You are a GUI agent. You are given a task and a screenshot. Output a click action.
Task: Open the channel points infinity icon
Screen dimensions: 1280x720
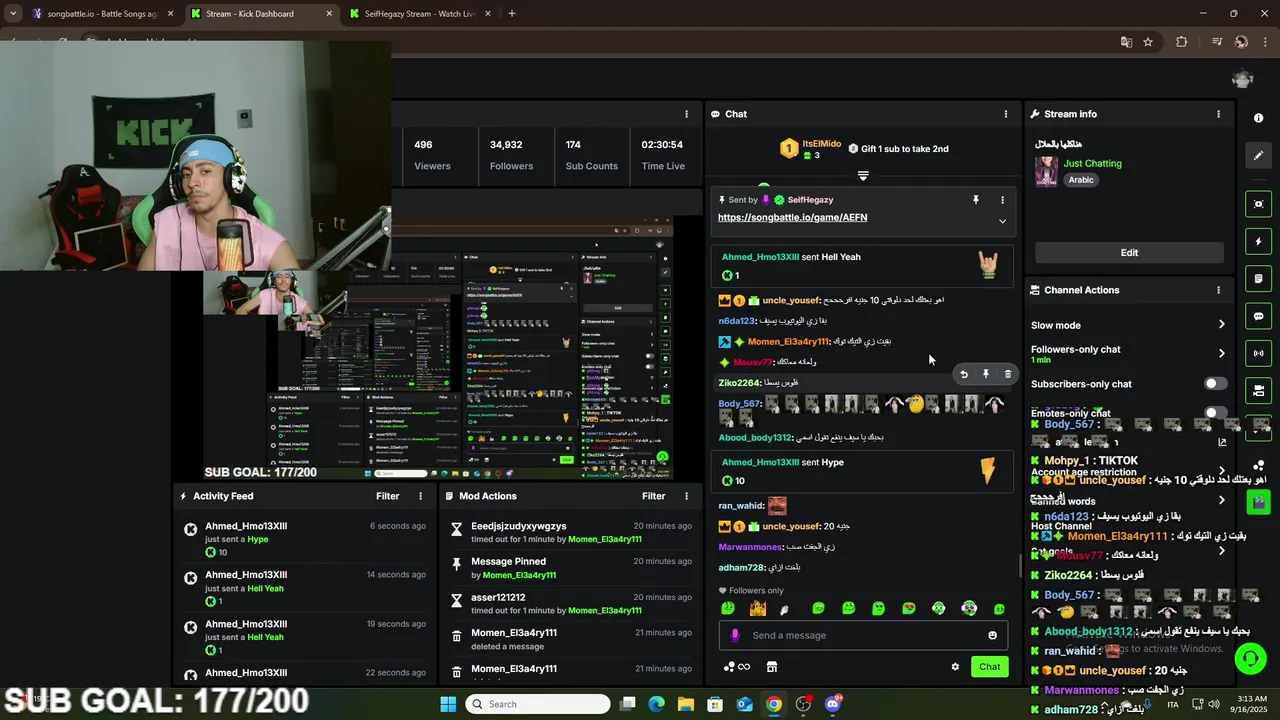737,667
